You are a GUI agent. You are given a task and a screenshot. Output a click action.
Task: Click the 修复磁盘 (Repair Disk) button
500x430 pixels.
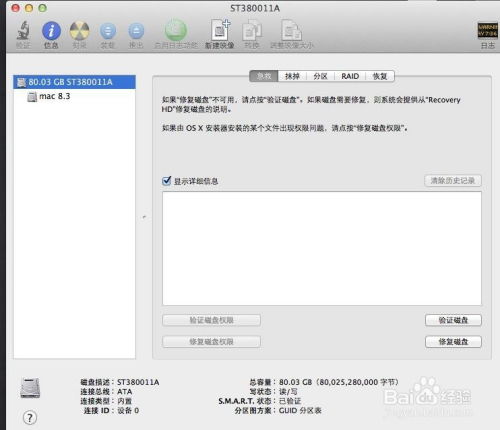pyautogui.click(x=453, y=342)
